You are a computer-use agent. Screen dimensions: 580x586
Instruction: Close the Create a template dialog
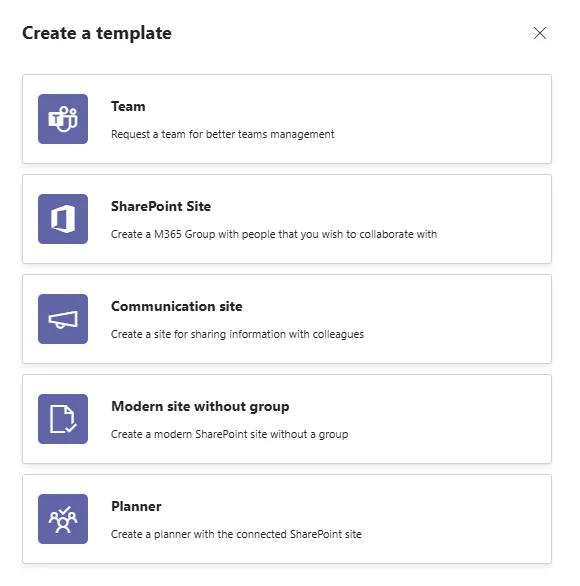point(540,33)
